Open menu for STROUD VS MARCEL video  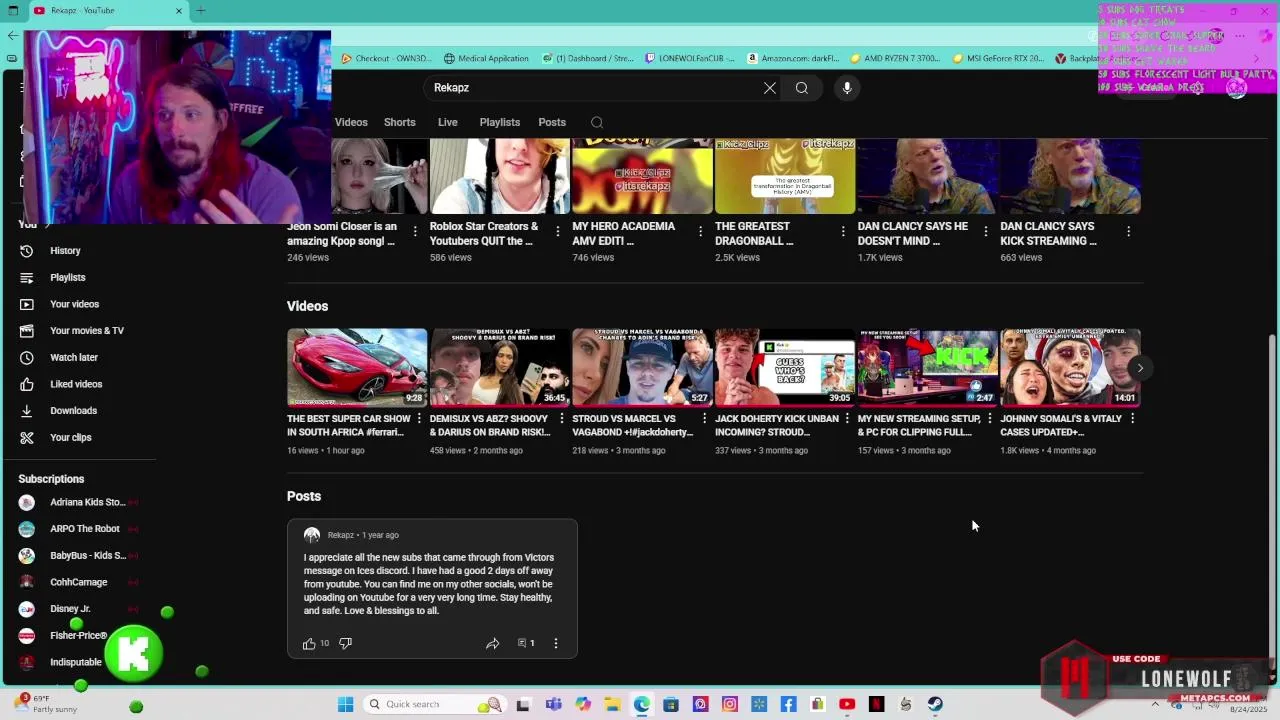click(704, 419)
